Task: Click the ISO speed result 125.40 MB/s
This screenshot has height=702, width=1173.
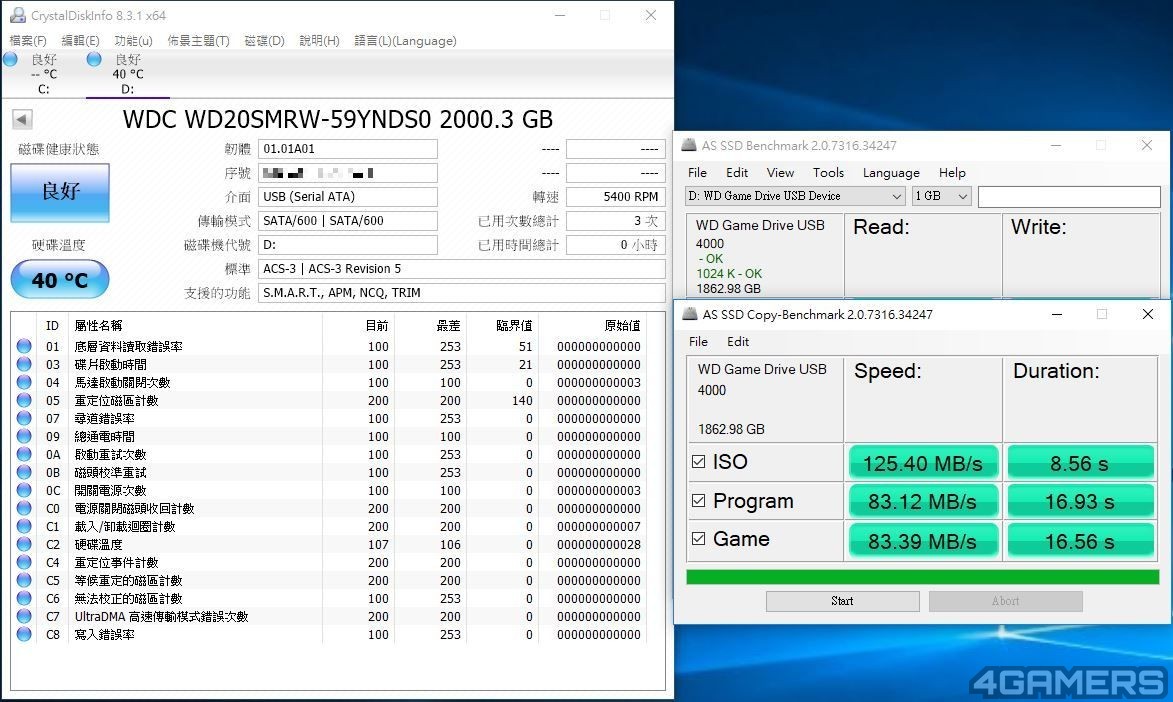Action: pos(923,463)
